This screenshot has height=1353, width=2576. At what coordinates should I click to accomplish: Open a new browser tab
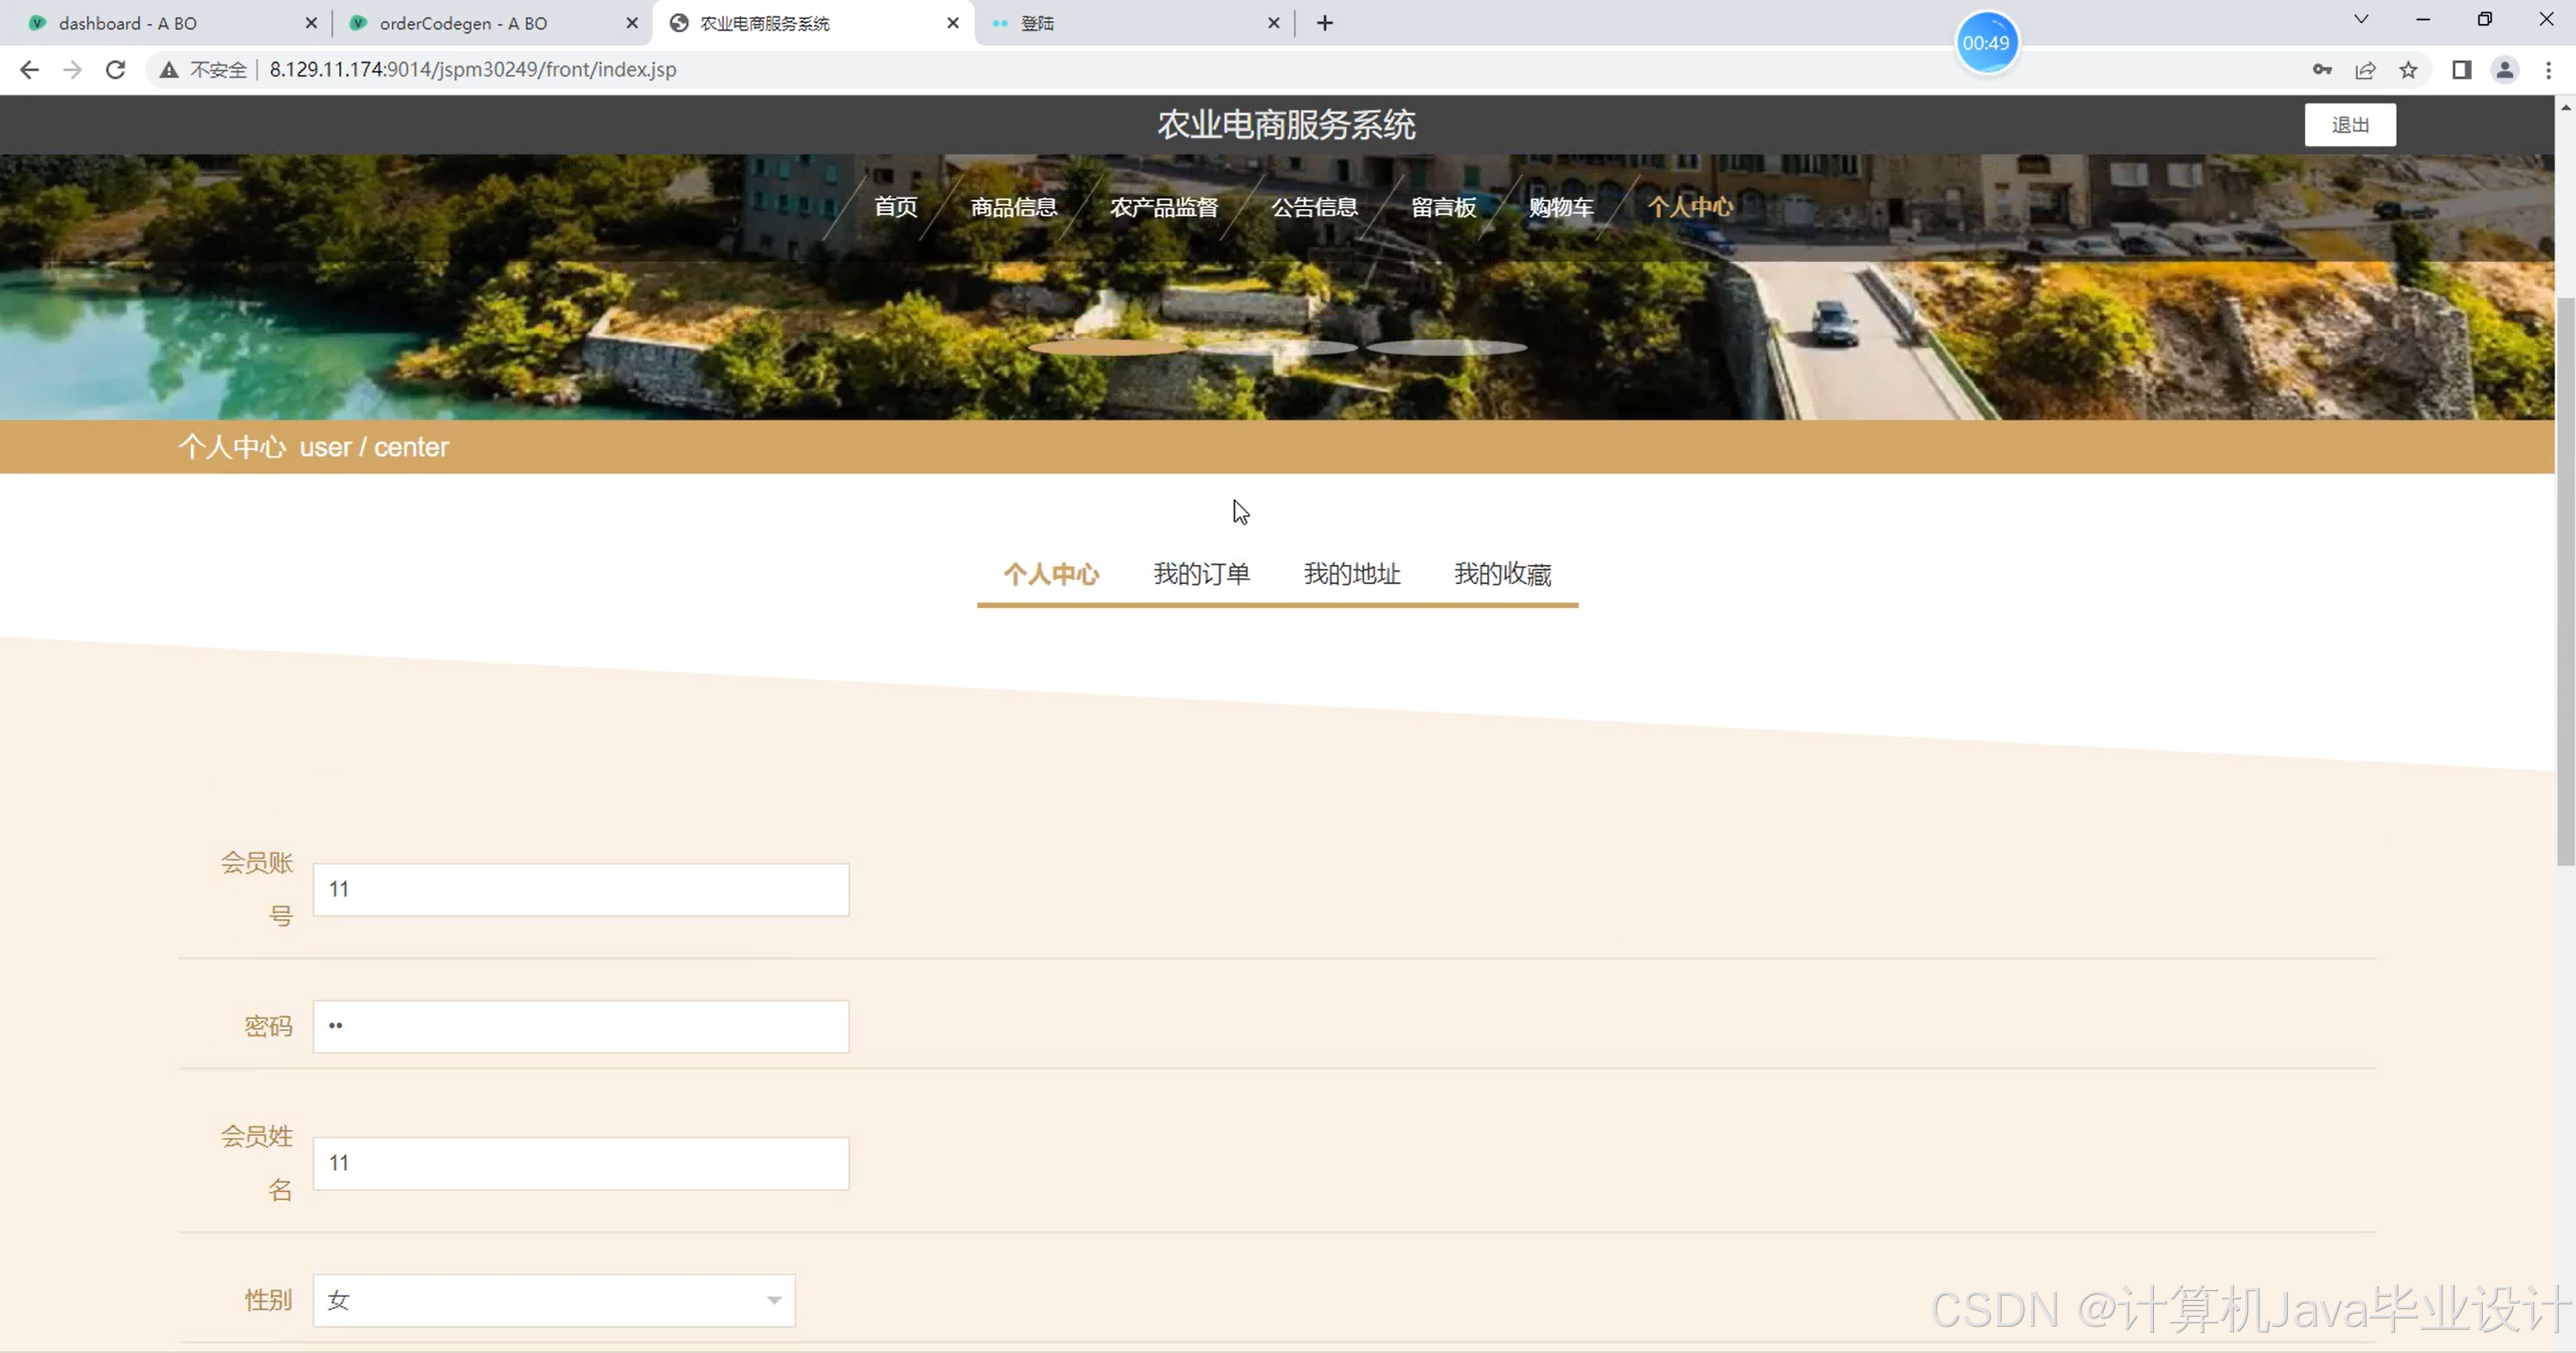click(x=1325, y=22)
